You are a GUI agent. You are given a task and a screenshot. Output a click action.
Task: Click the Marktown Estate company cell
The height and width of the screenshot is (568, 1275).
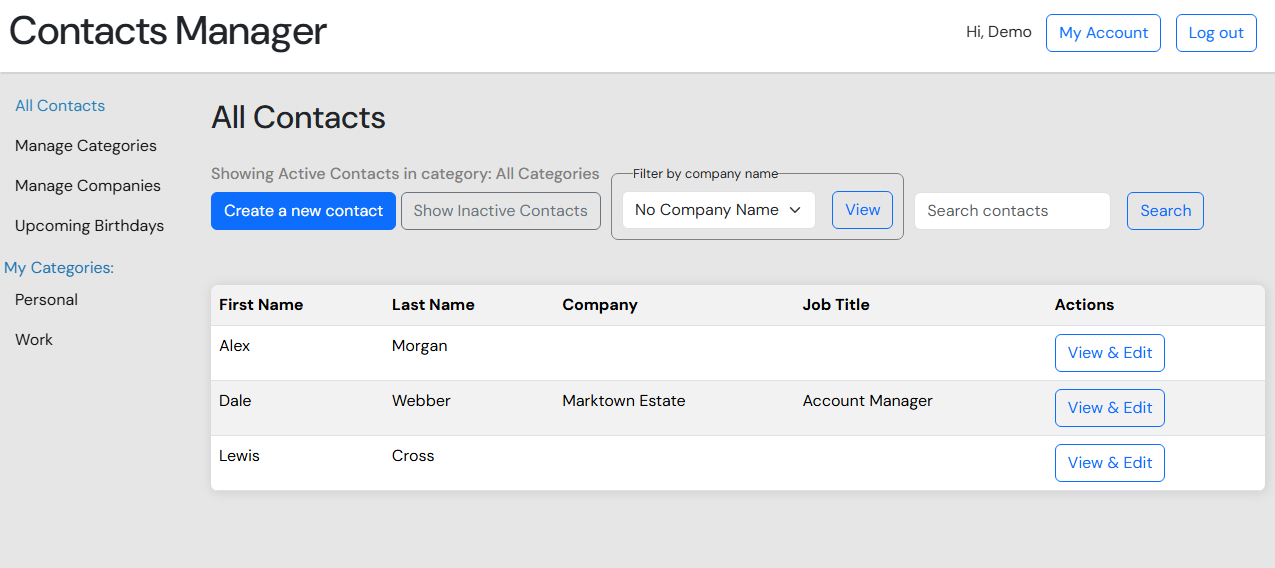[624, 401]
